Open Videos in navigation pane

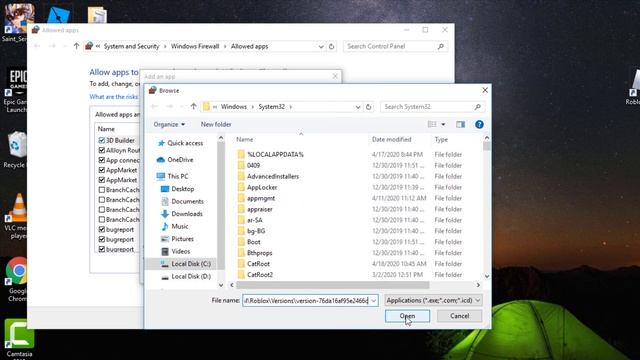[176, 251]
